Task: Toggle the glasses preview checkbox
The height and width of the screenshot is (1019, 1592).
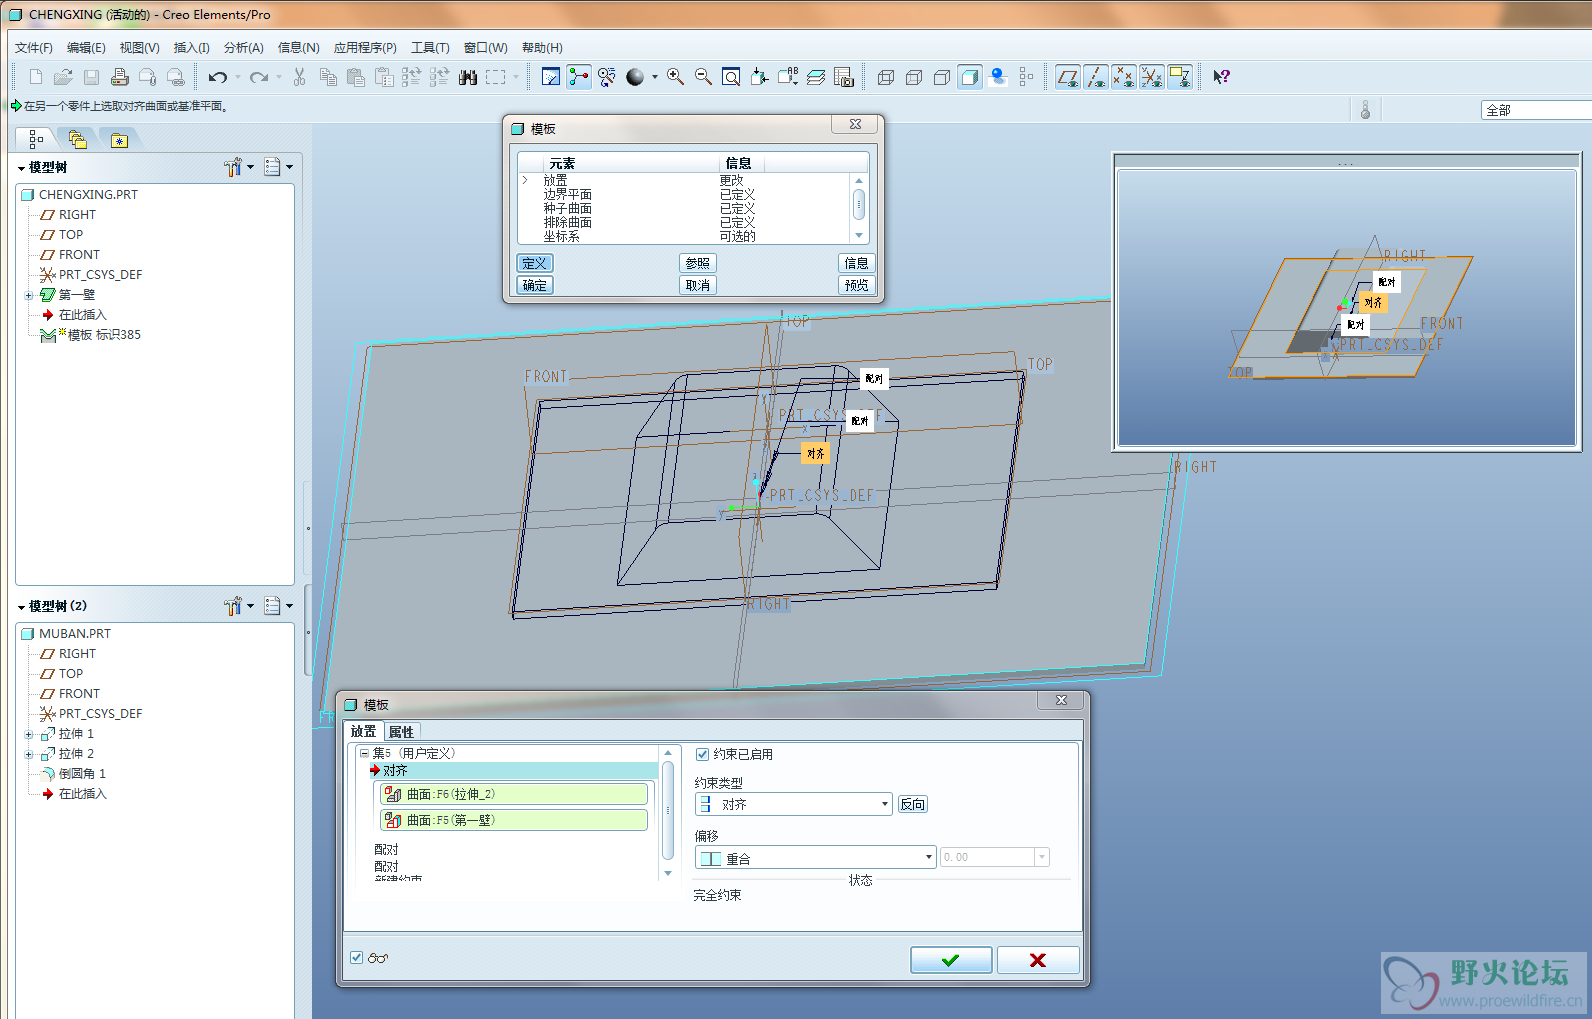Action: coord(357,957)
